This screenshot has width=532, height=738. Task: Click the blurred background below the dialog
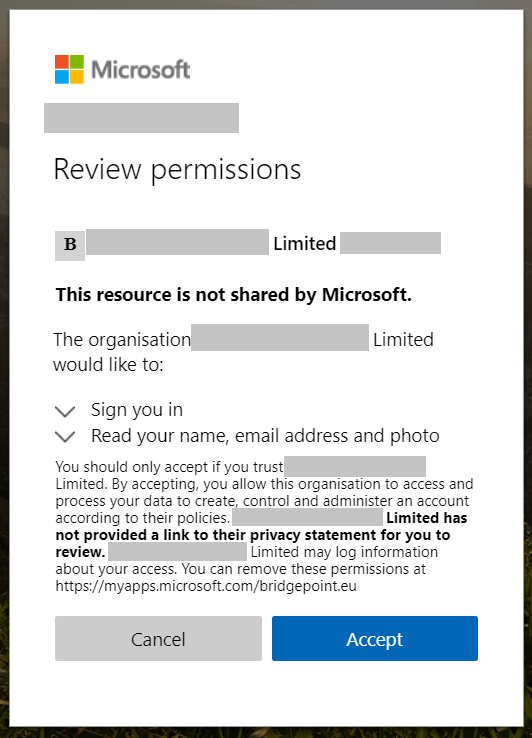coord(266,732)
